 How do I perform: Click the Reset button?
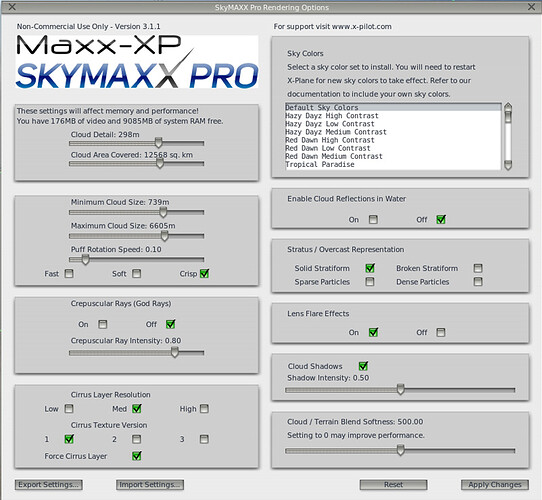point(393,484)
